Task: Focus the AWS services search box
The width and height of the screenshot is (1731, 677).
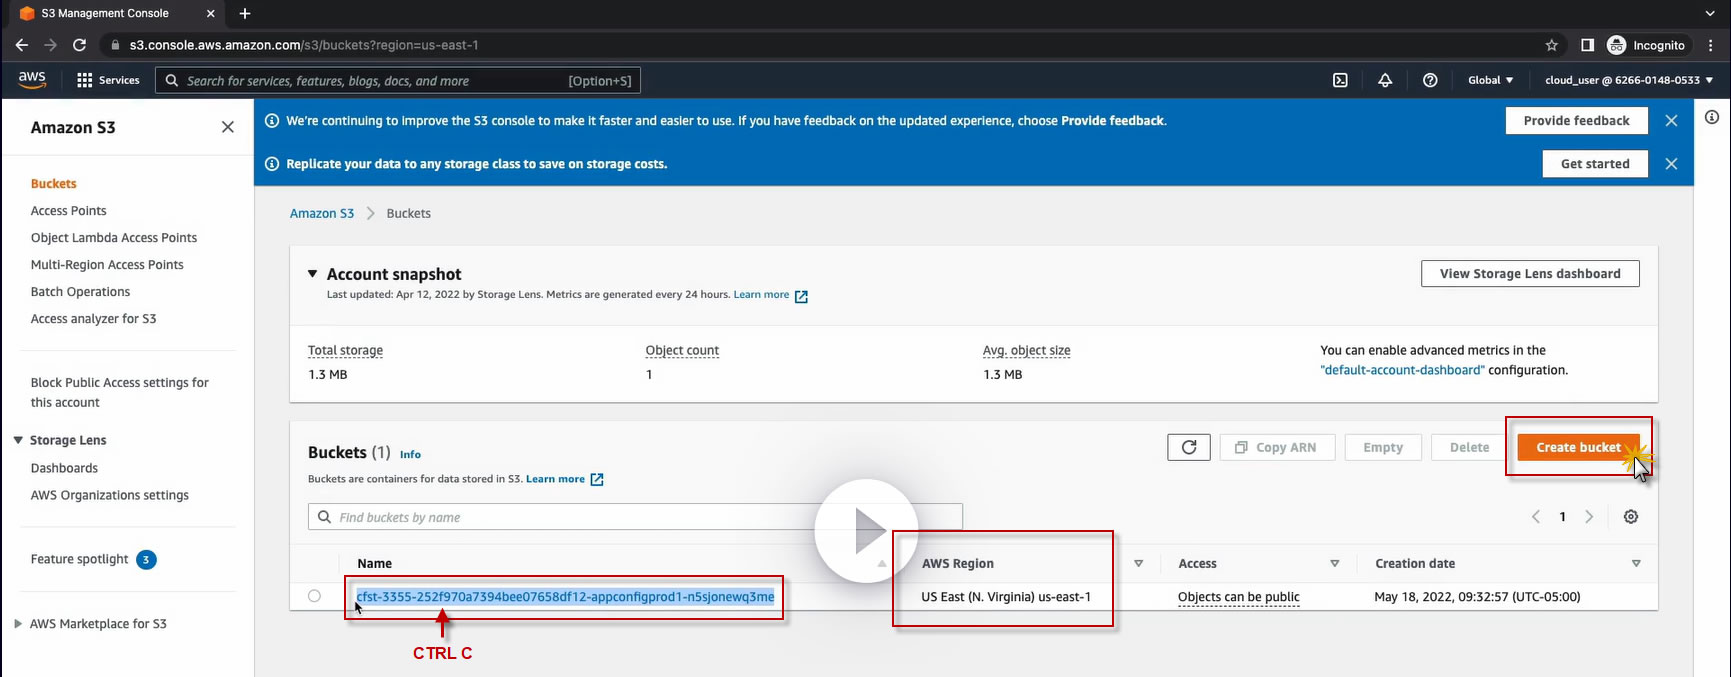Action: (x=398, y=80)
